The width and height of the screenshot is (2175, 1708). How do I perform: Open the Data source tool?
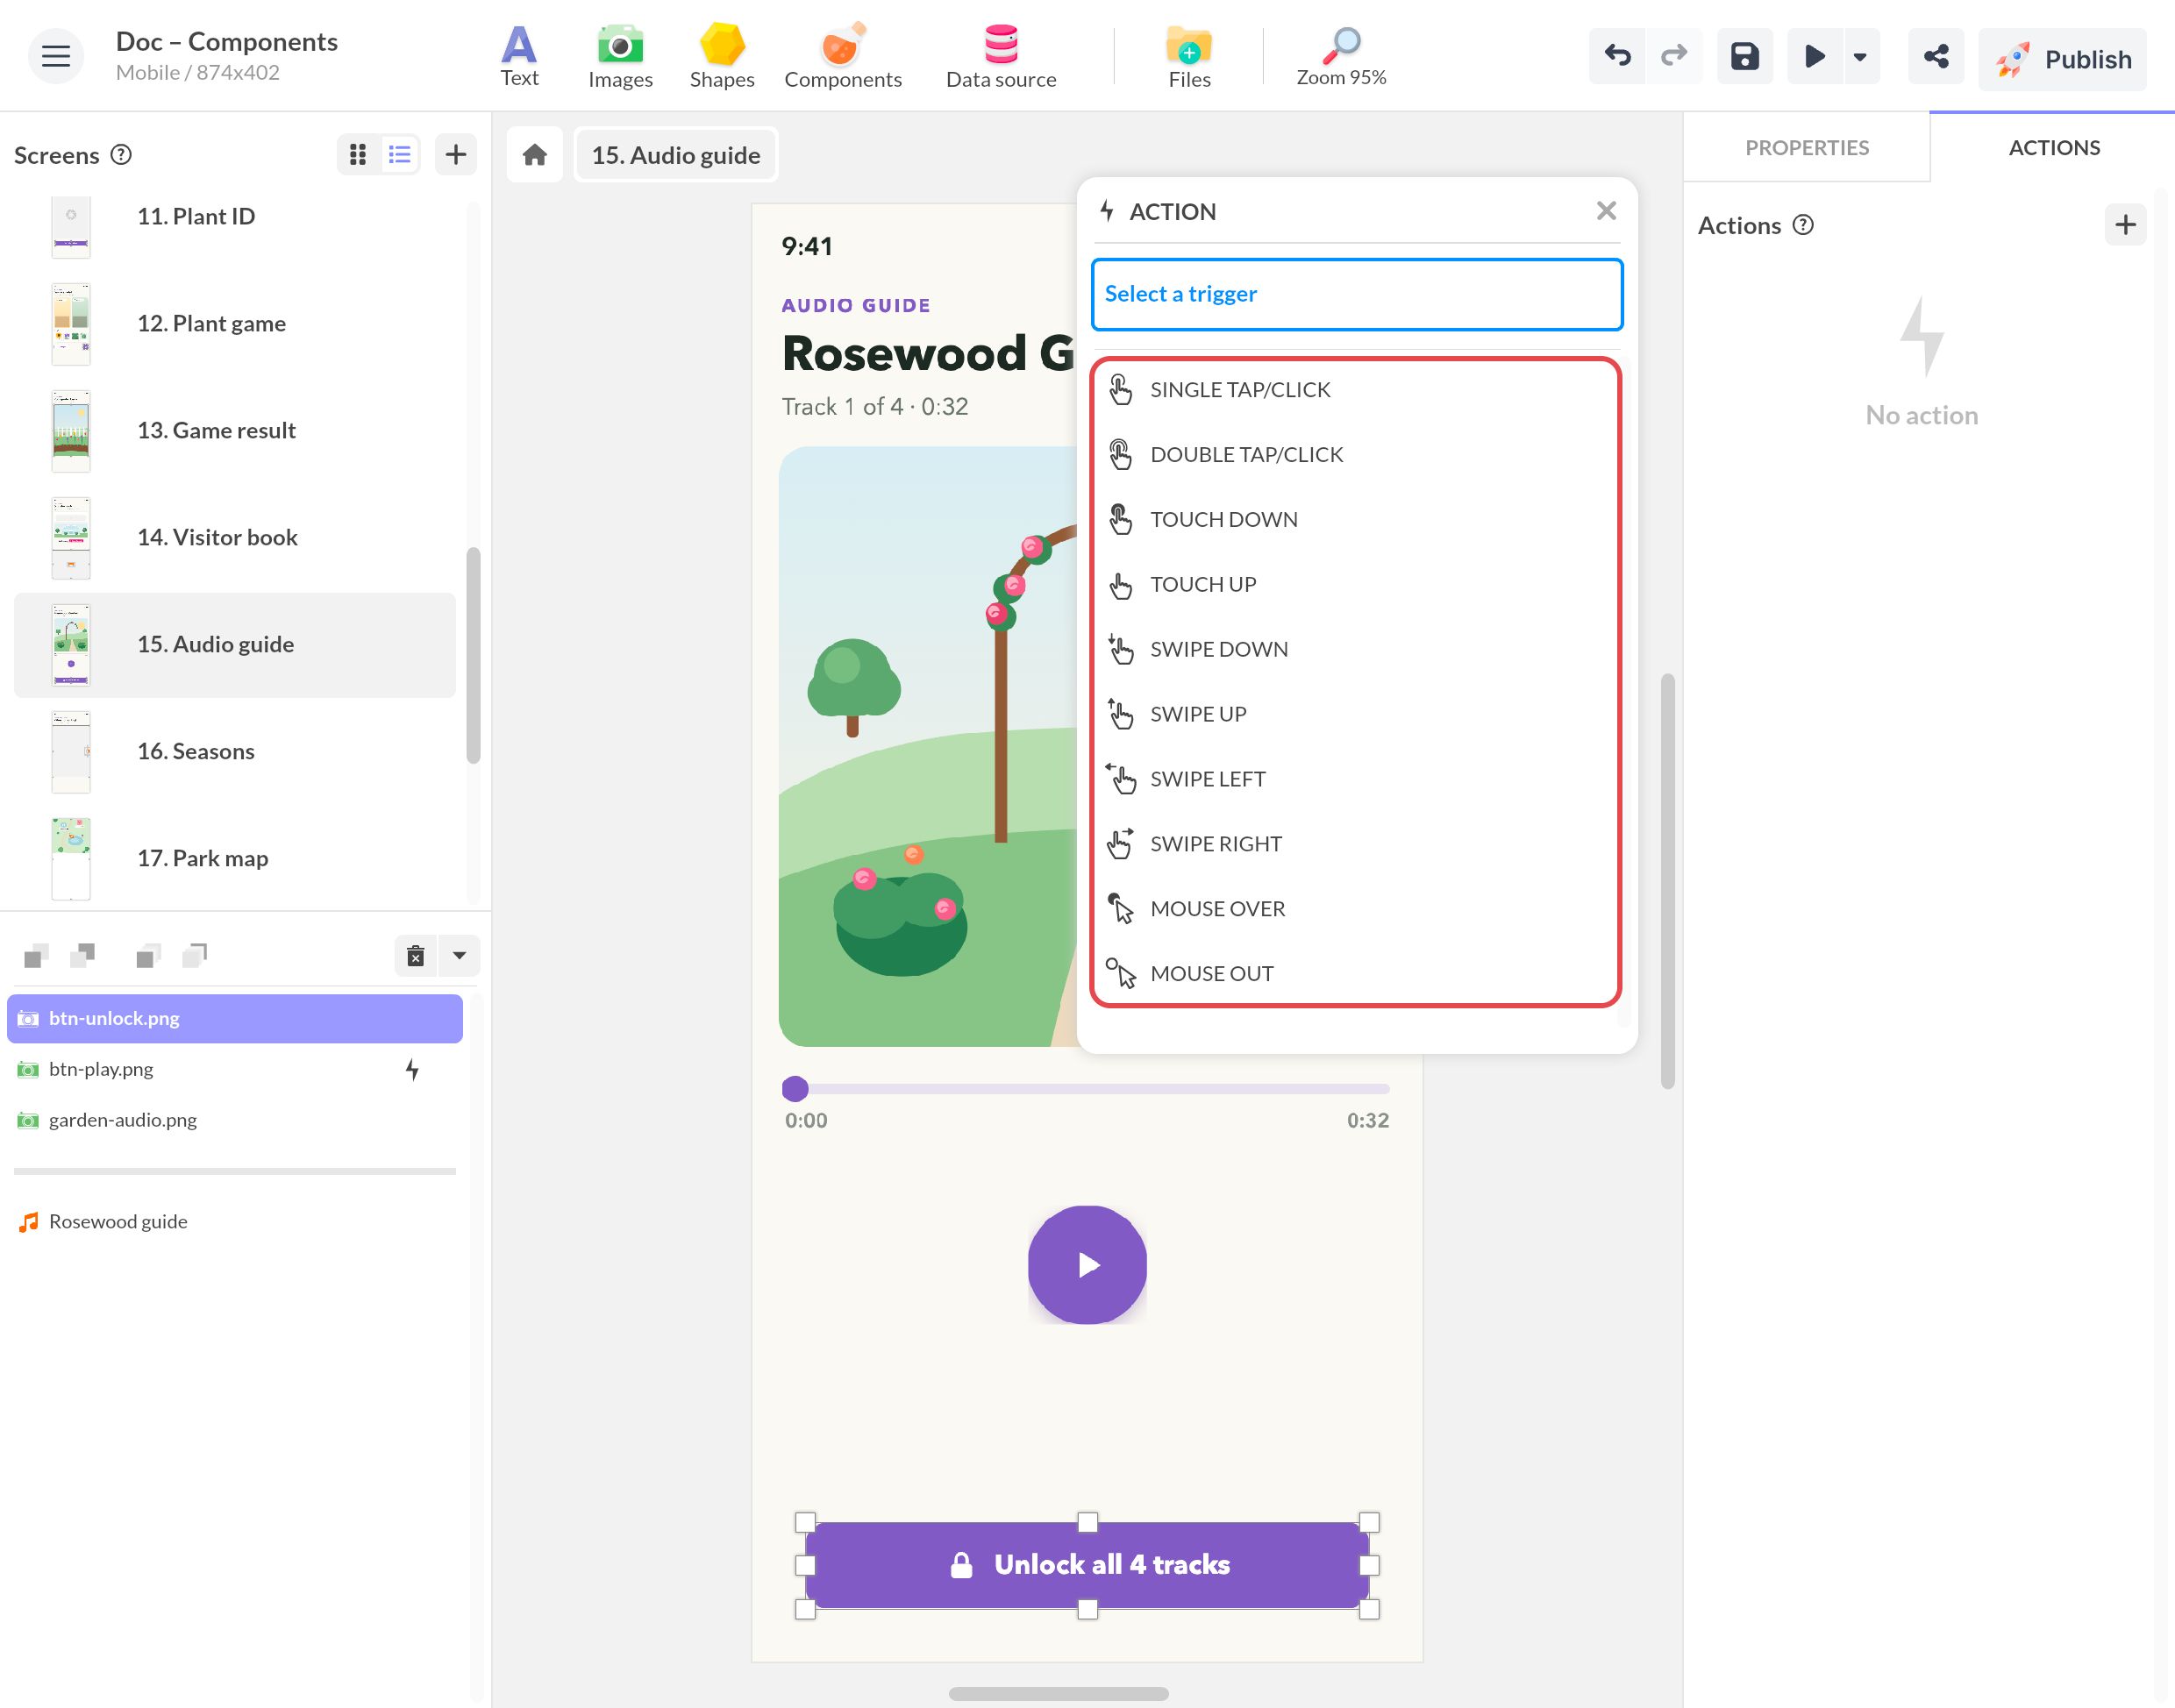tap(1001, 56)
